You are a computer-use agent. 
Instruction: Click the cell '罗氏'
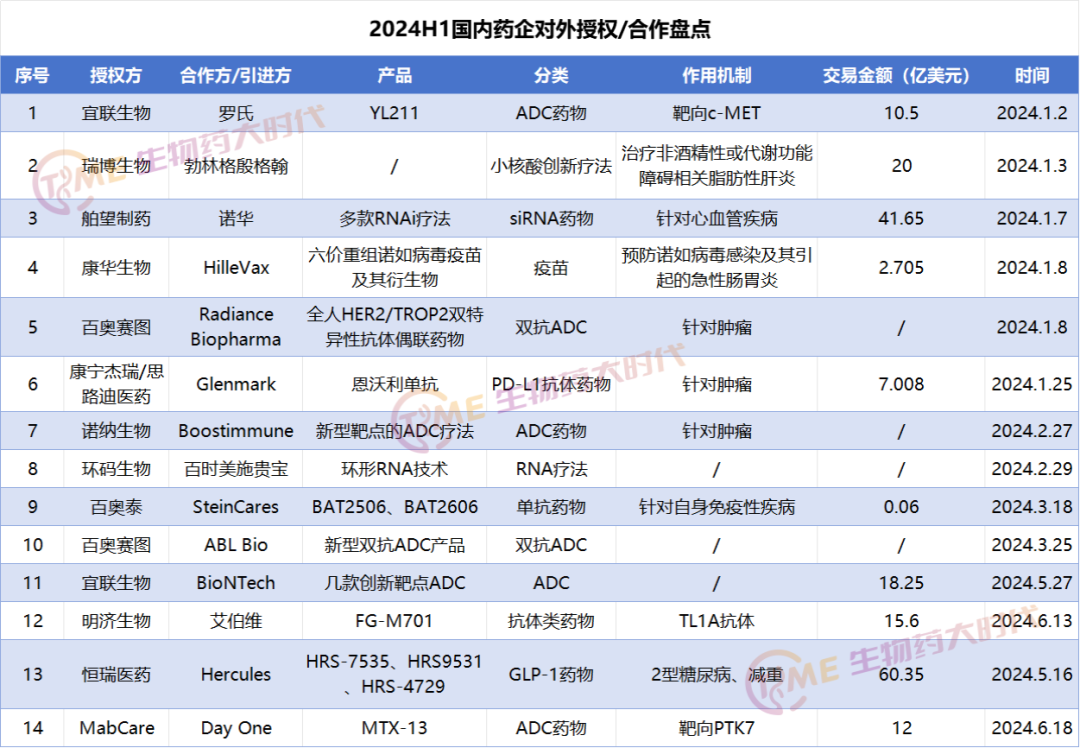coord(236,113)
